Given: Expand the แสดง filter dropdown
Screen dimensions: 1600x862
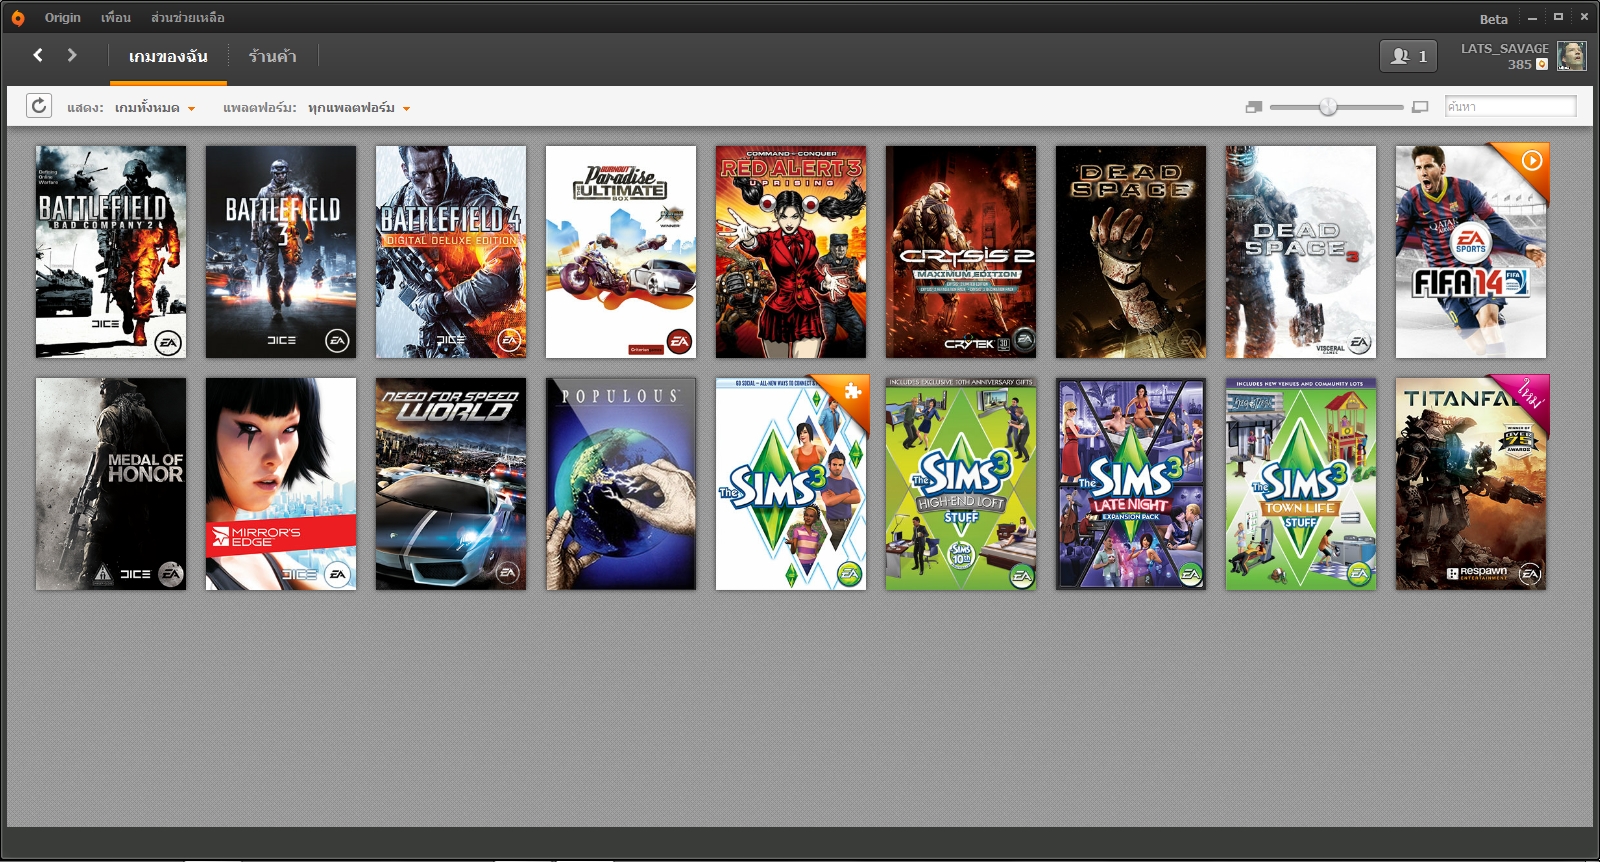Looking at the screenshot, I should click(x=155, y=107).
